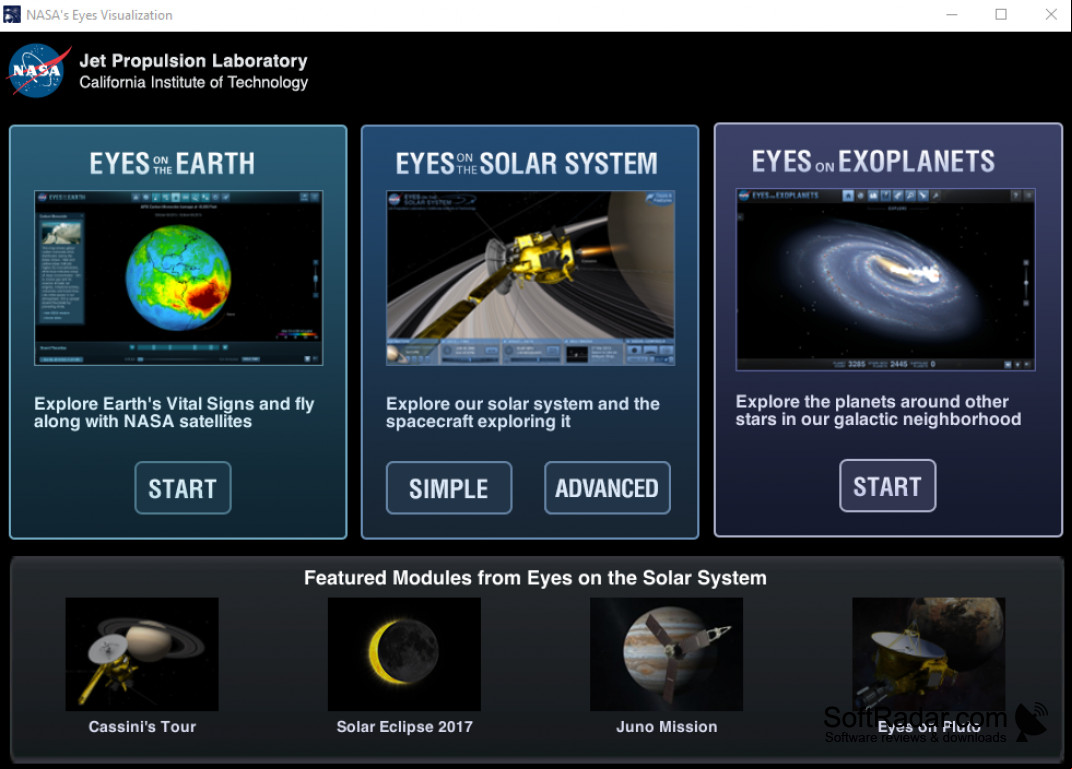Click the Cassini's Tour label
The width and height of the screenshot is (1072, 769).
click(142, 727)
